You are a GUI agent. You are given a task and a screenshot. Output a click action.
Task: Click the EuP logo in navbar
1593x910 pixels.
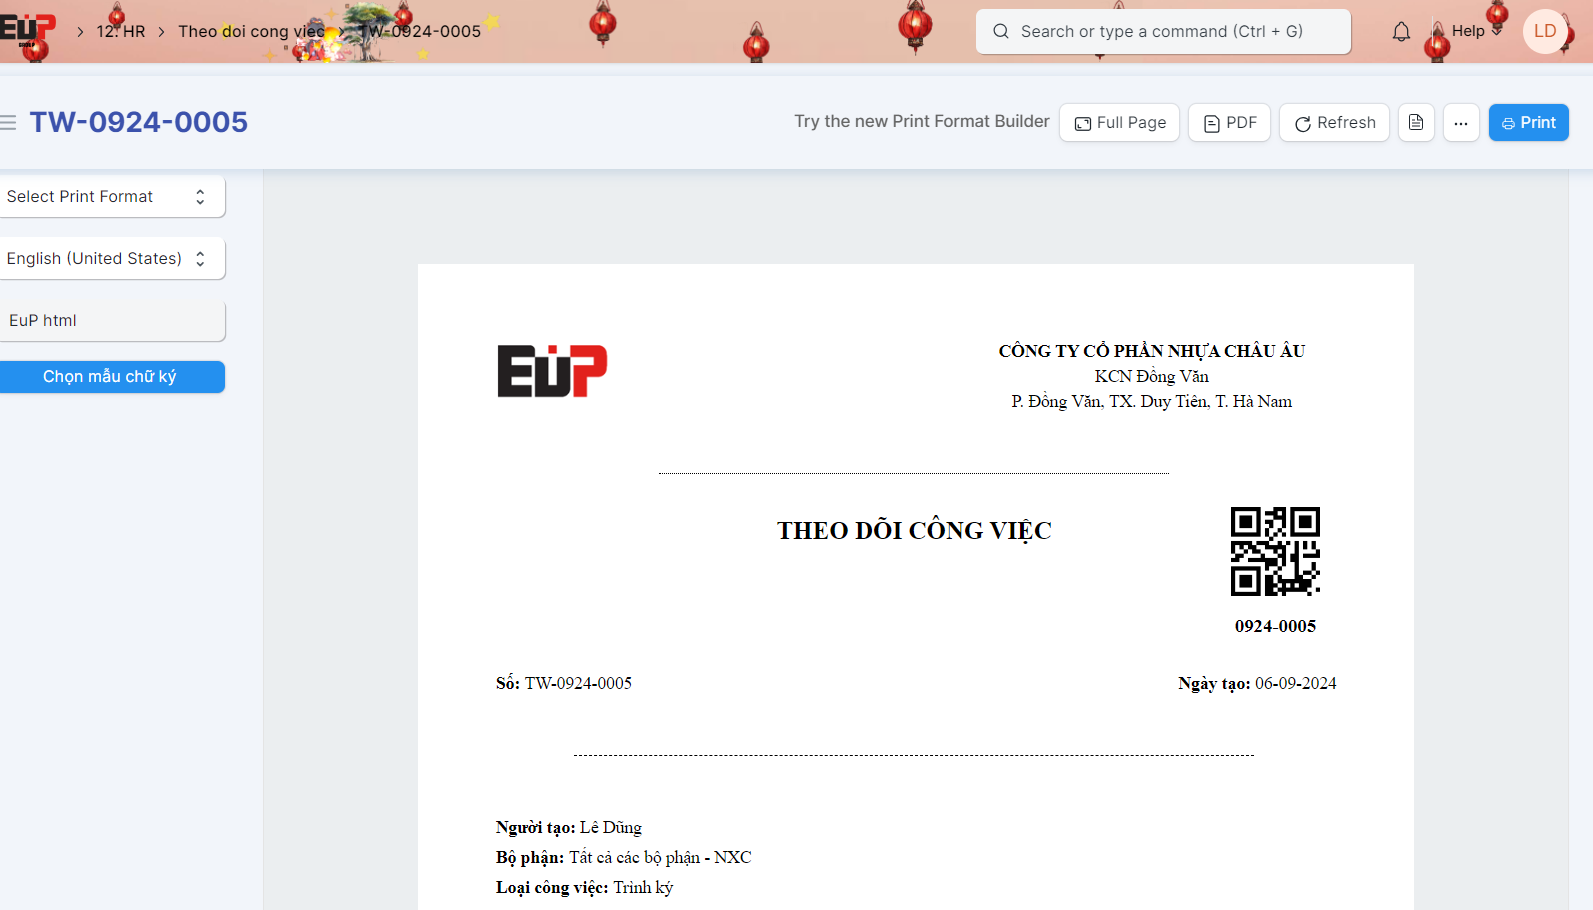click(x=26, y=30)
